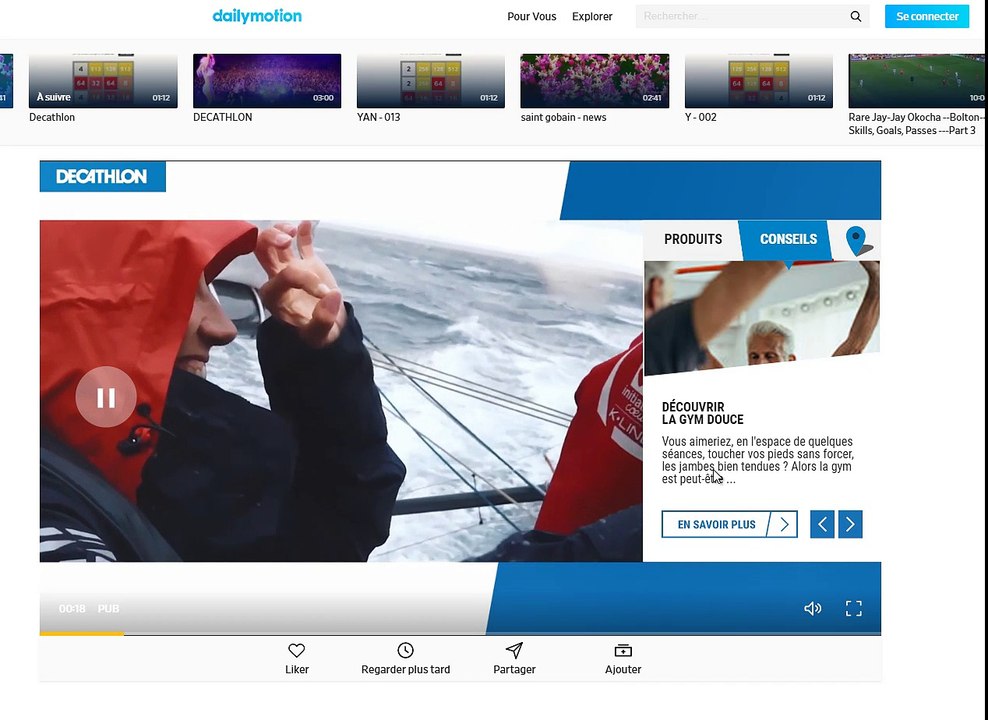988x720 pixels.
Task: Open the YAN - 013 video thumbnail
Action: (431, 81)
